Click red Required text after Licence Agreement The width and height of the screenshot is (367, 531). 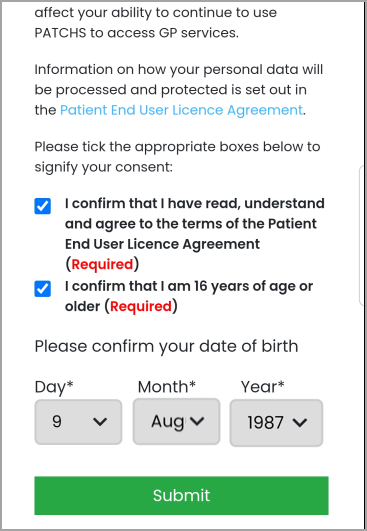click(x=102, y=264)
